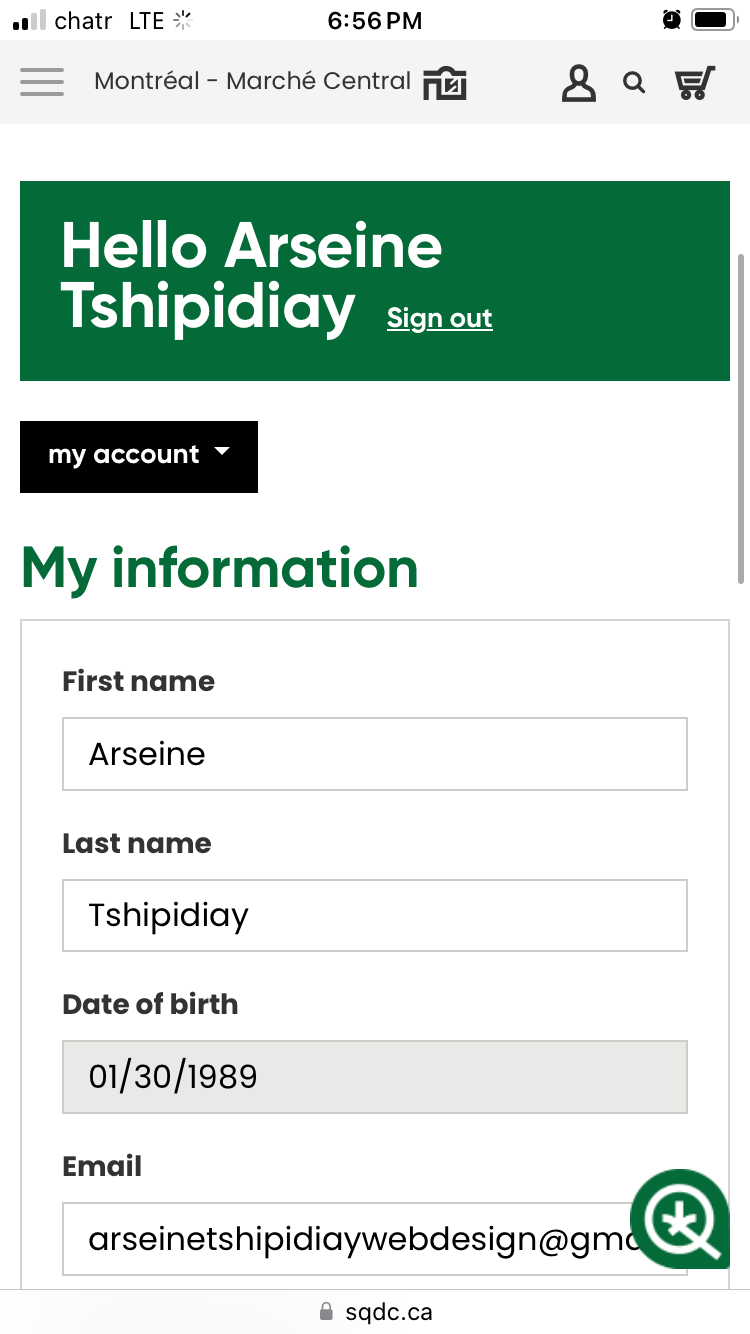Click the padlock icon beside sqdc.ca
This screenshot has width=750, height=1334.
326,1311
